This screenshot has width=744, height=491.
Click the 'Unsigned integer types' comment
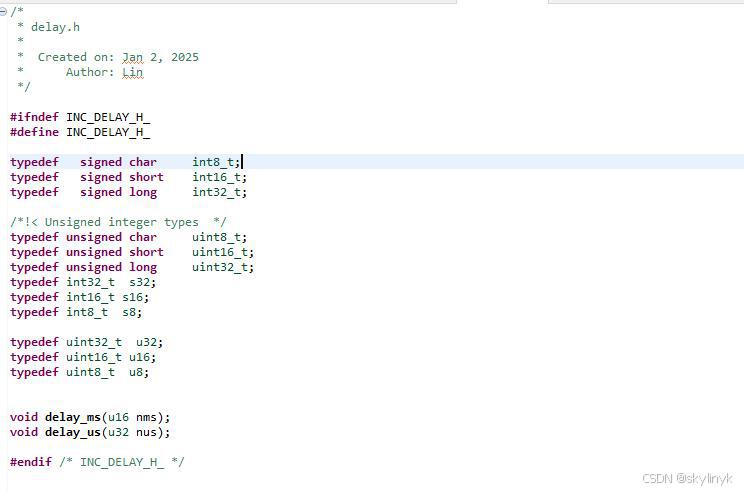[x=121, y=222]
